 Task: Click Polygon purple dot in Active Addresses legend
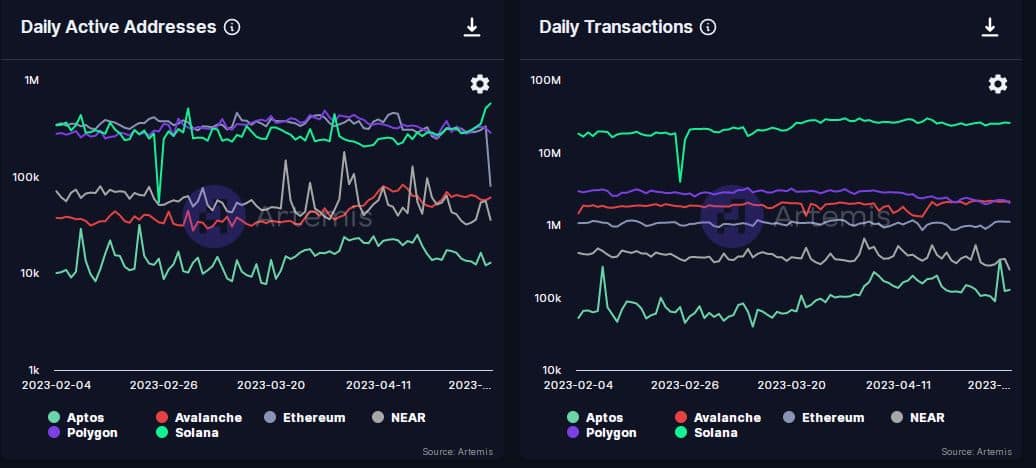[x=54, y=433]
